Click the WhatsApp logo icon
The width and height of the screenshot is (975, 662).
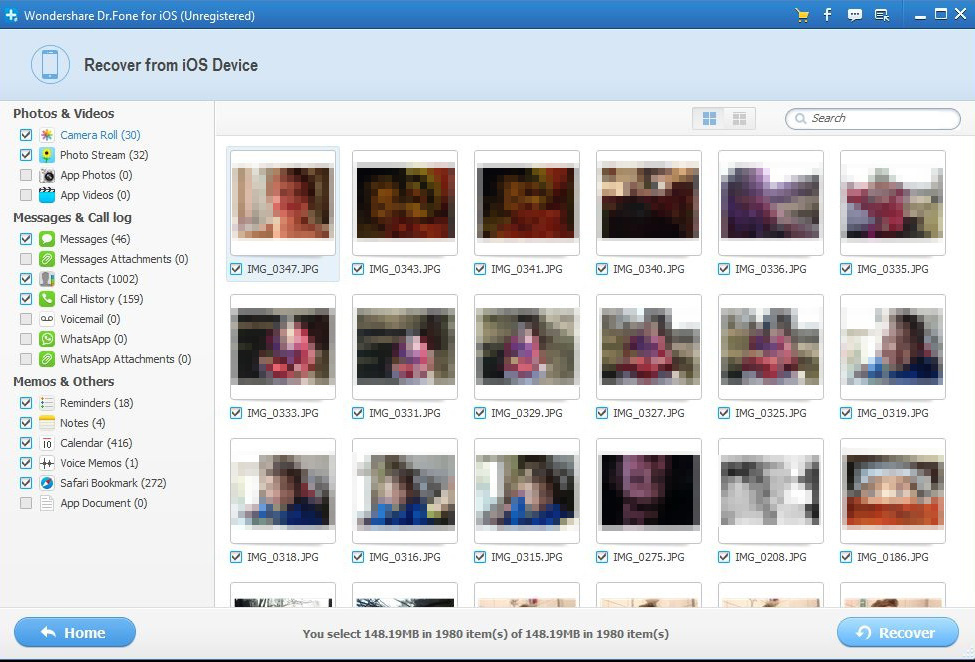[x=47, y=339]
